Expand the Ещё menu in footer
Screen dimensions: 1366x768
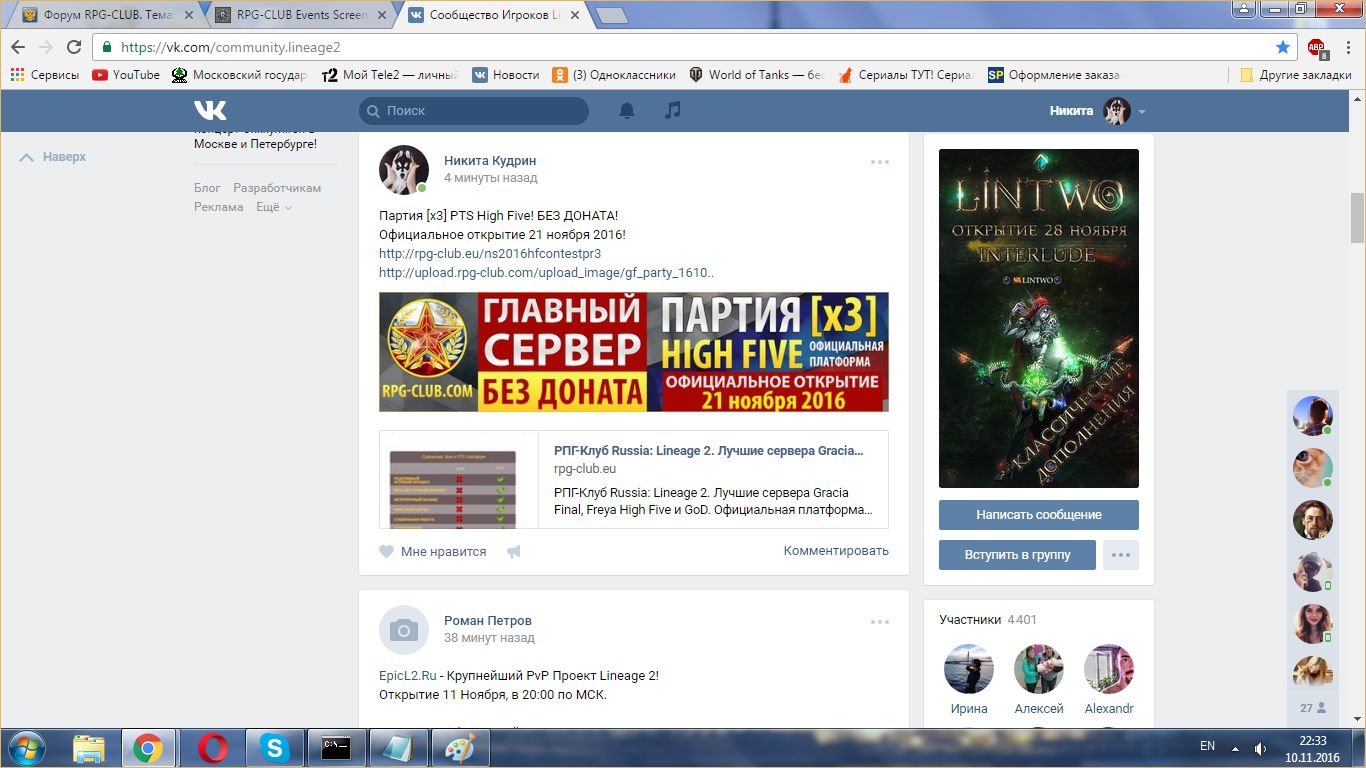pos(274,207)
